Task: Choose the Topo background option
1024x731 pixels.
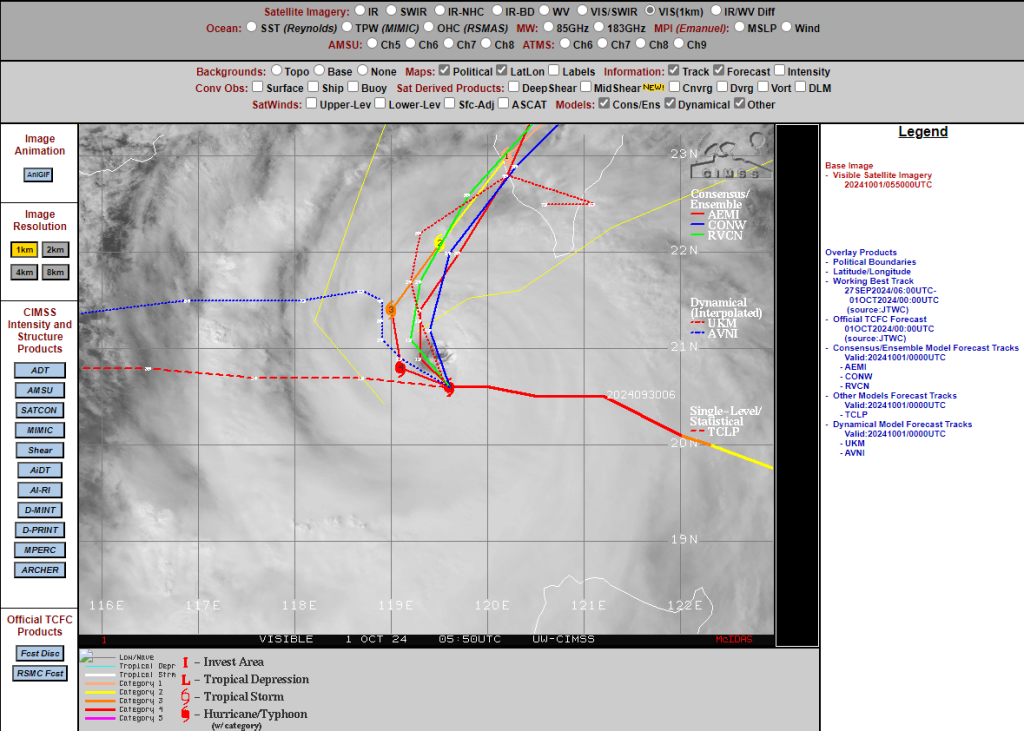Action: pyautogui.click(x=276, y=70)
